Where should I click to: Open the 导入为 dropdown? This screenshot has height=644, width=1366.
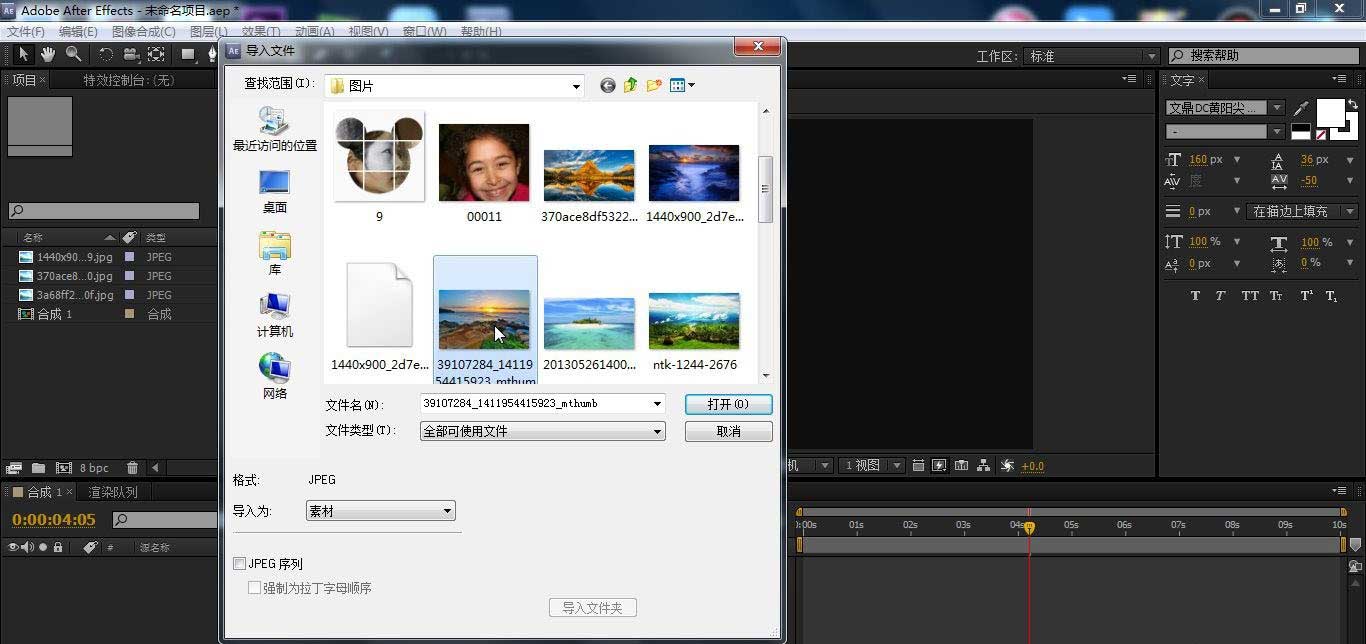pyautogui.click(x=380, y=511)
